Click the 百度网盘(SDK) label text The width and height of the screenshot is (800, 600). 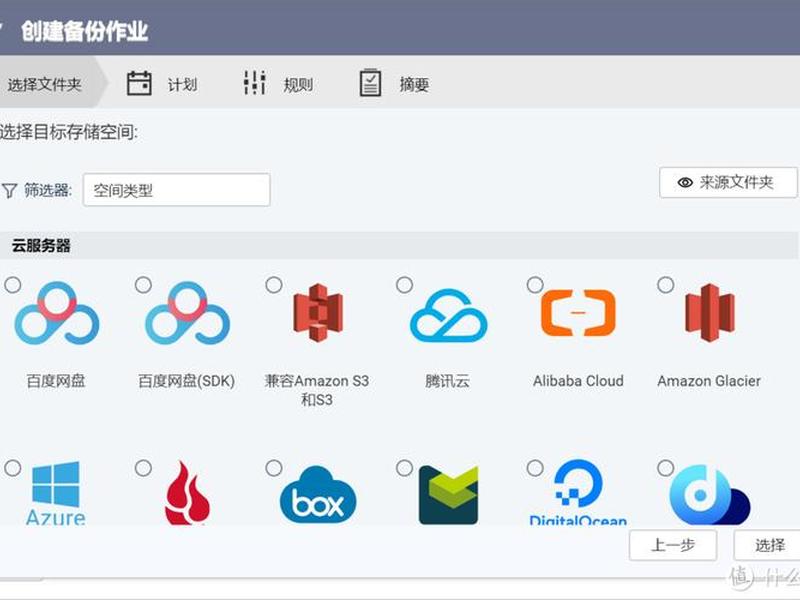[187, 381]
